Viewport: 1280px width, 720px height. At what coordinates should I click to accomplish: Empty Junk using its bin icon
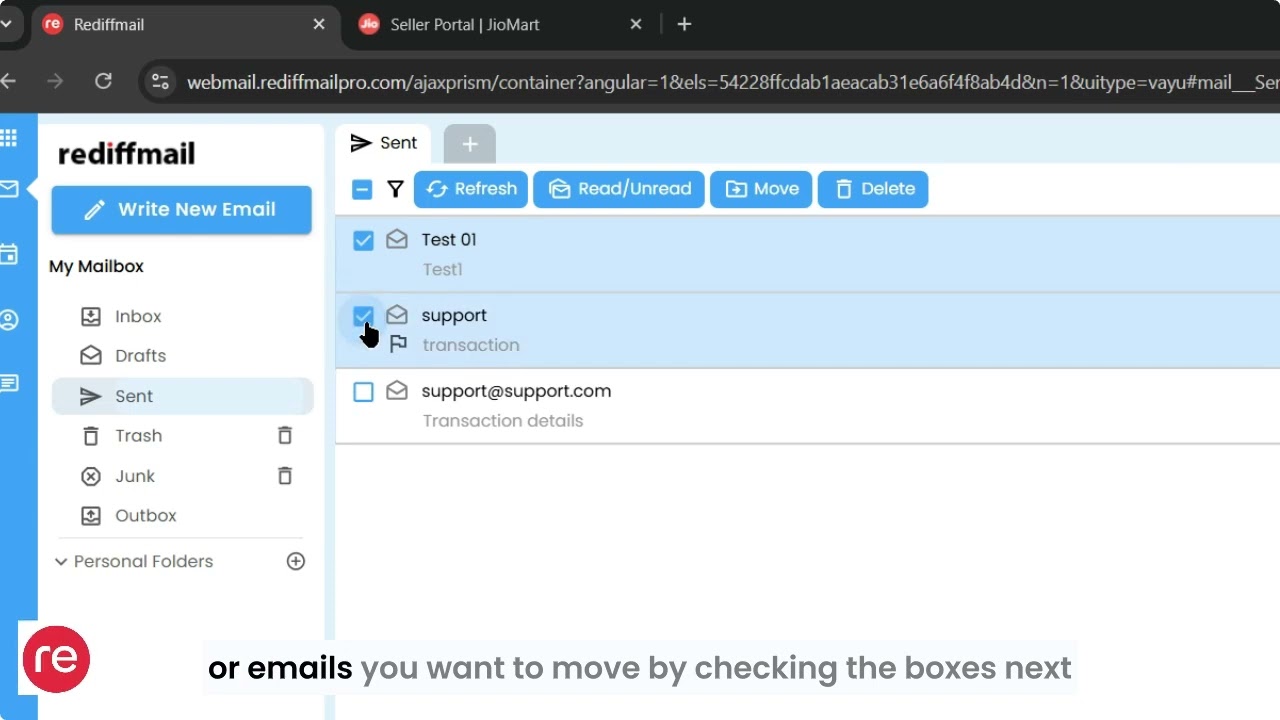click(x=285, y=476)
